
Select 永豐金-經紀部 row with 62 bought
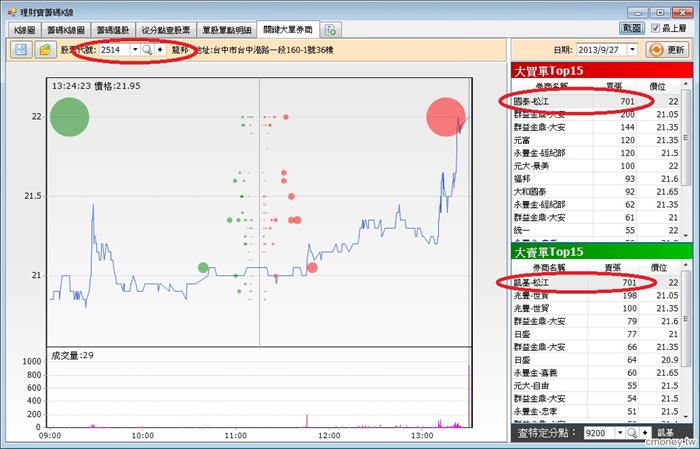tap(596, 204)
